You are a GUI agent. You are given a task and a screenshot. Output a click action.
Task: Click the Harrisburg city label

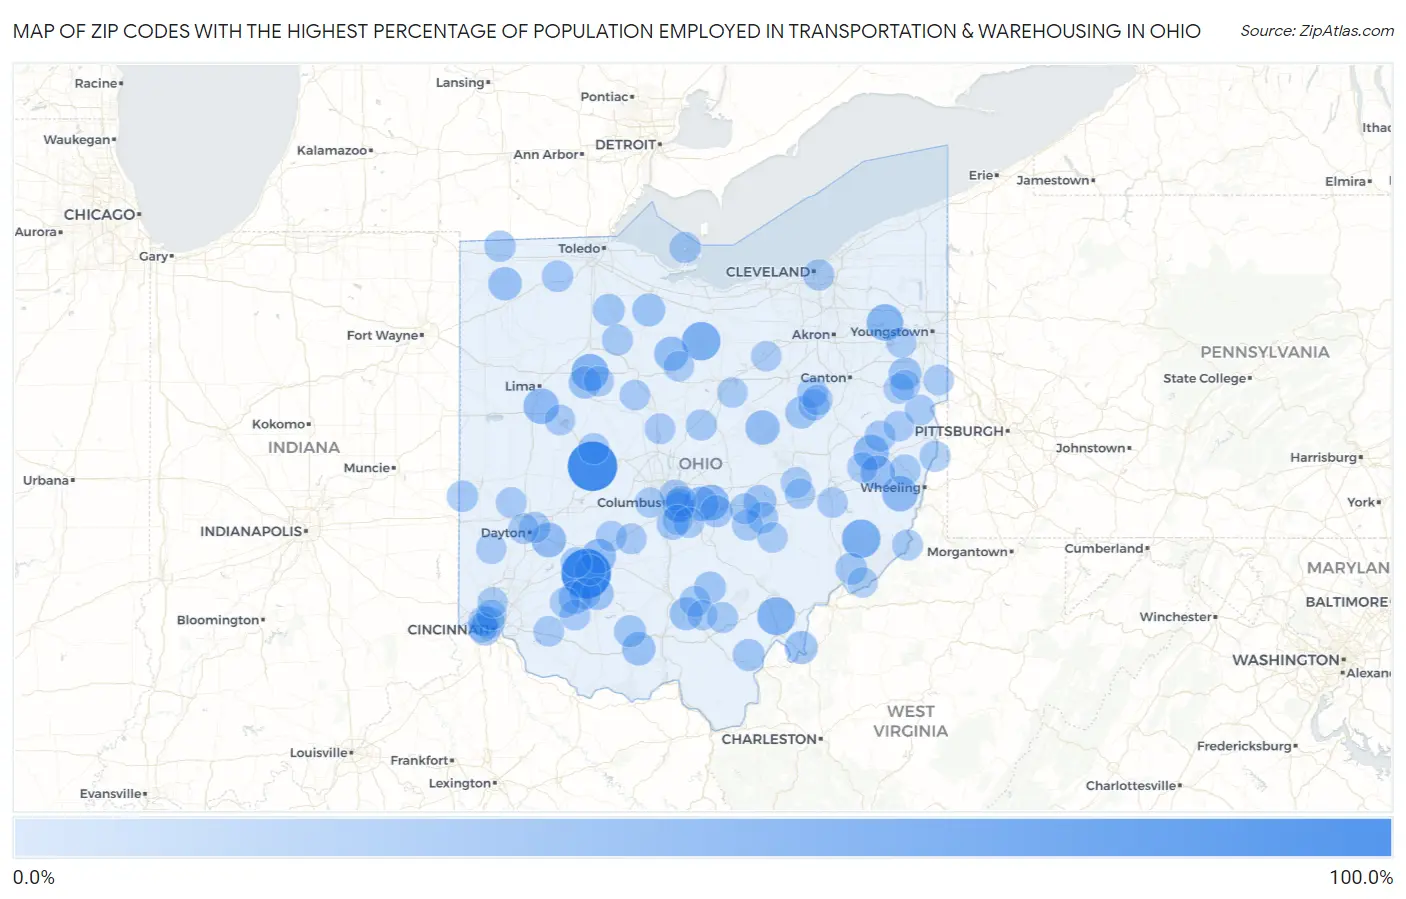pos(1324,458)
